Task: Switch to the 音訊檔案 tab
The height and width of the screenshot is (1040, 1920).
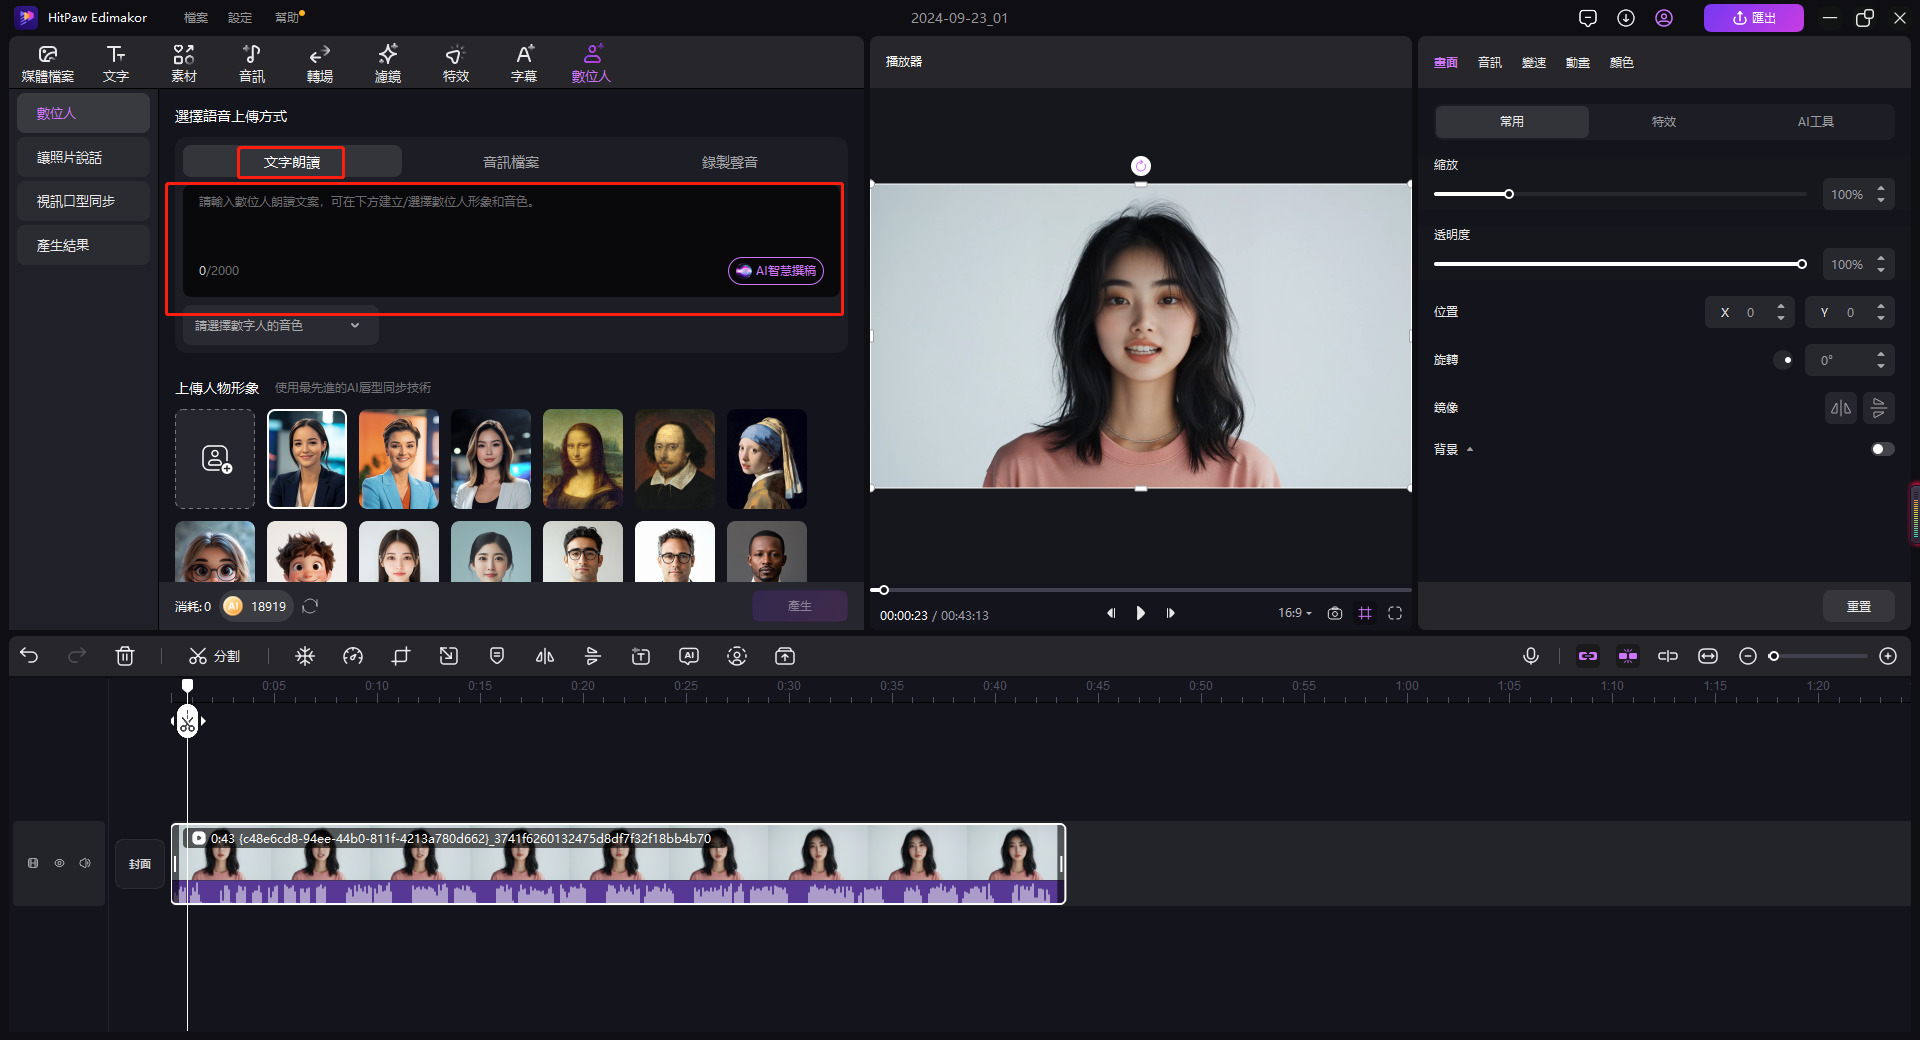Action: (x=511, y=162)
